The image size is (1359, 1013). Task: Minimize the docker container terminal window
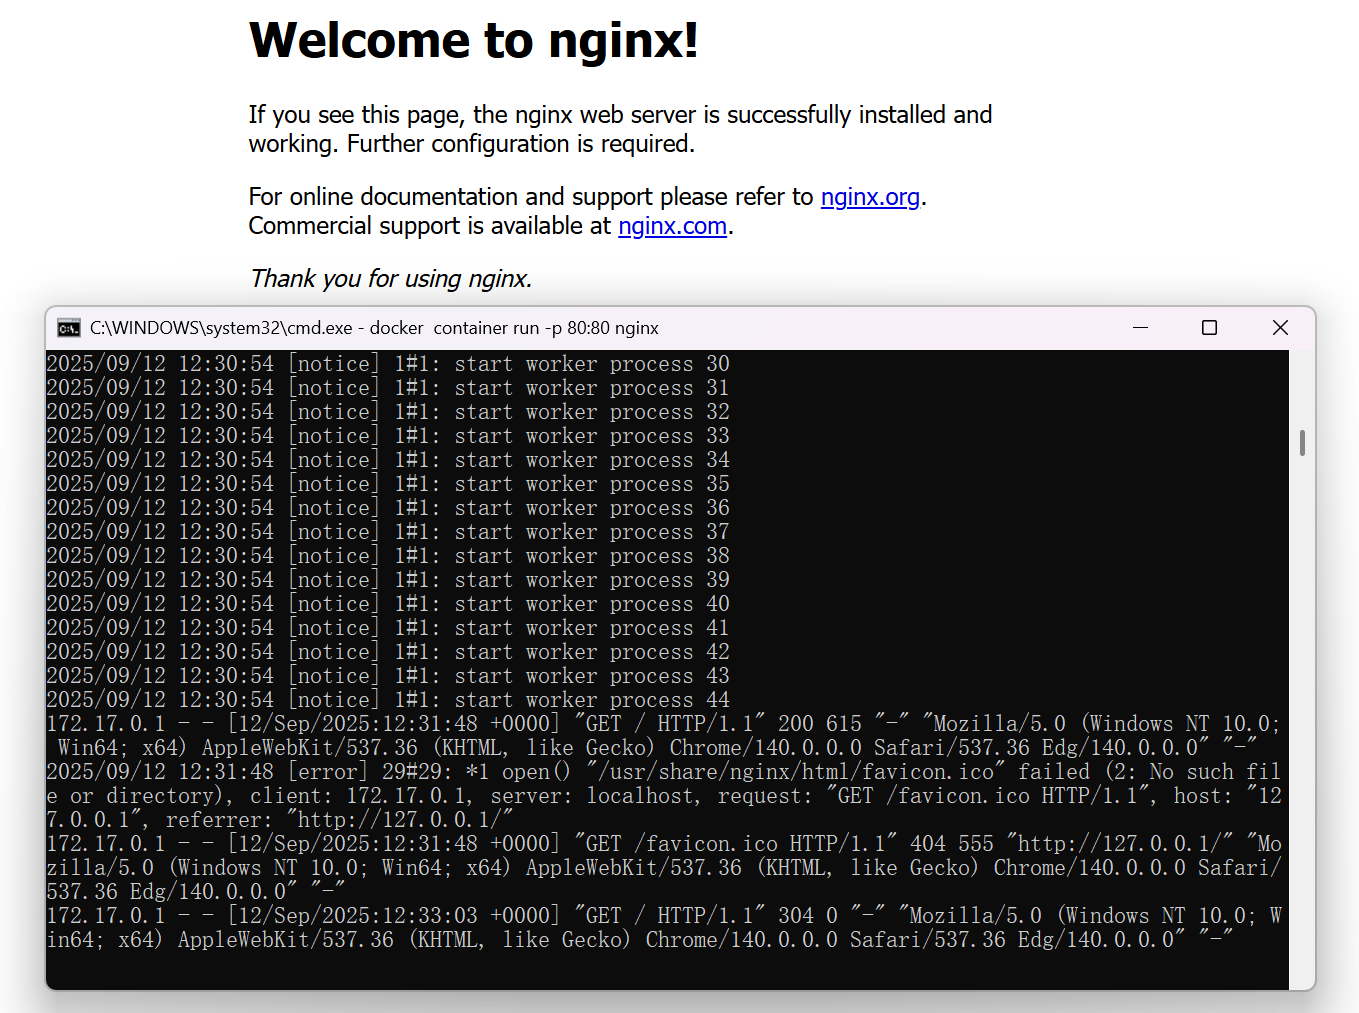(1140, 328)
